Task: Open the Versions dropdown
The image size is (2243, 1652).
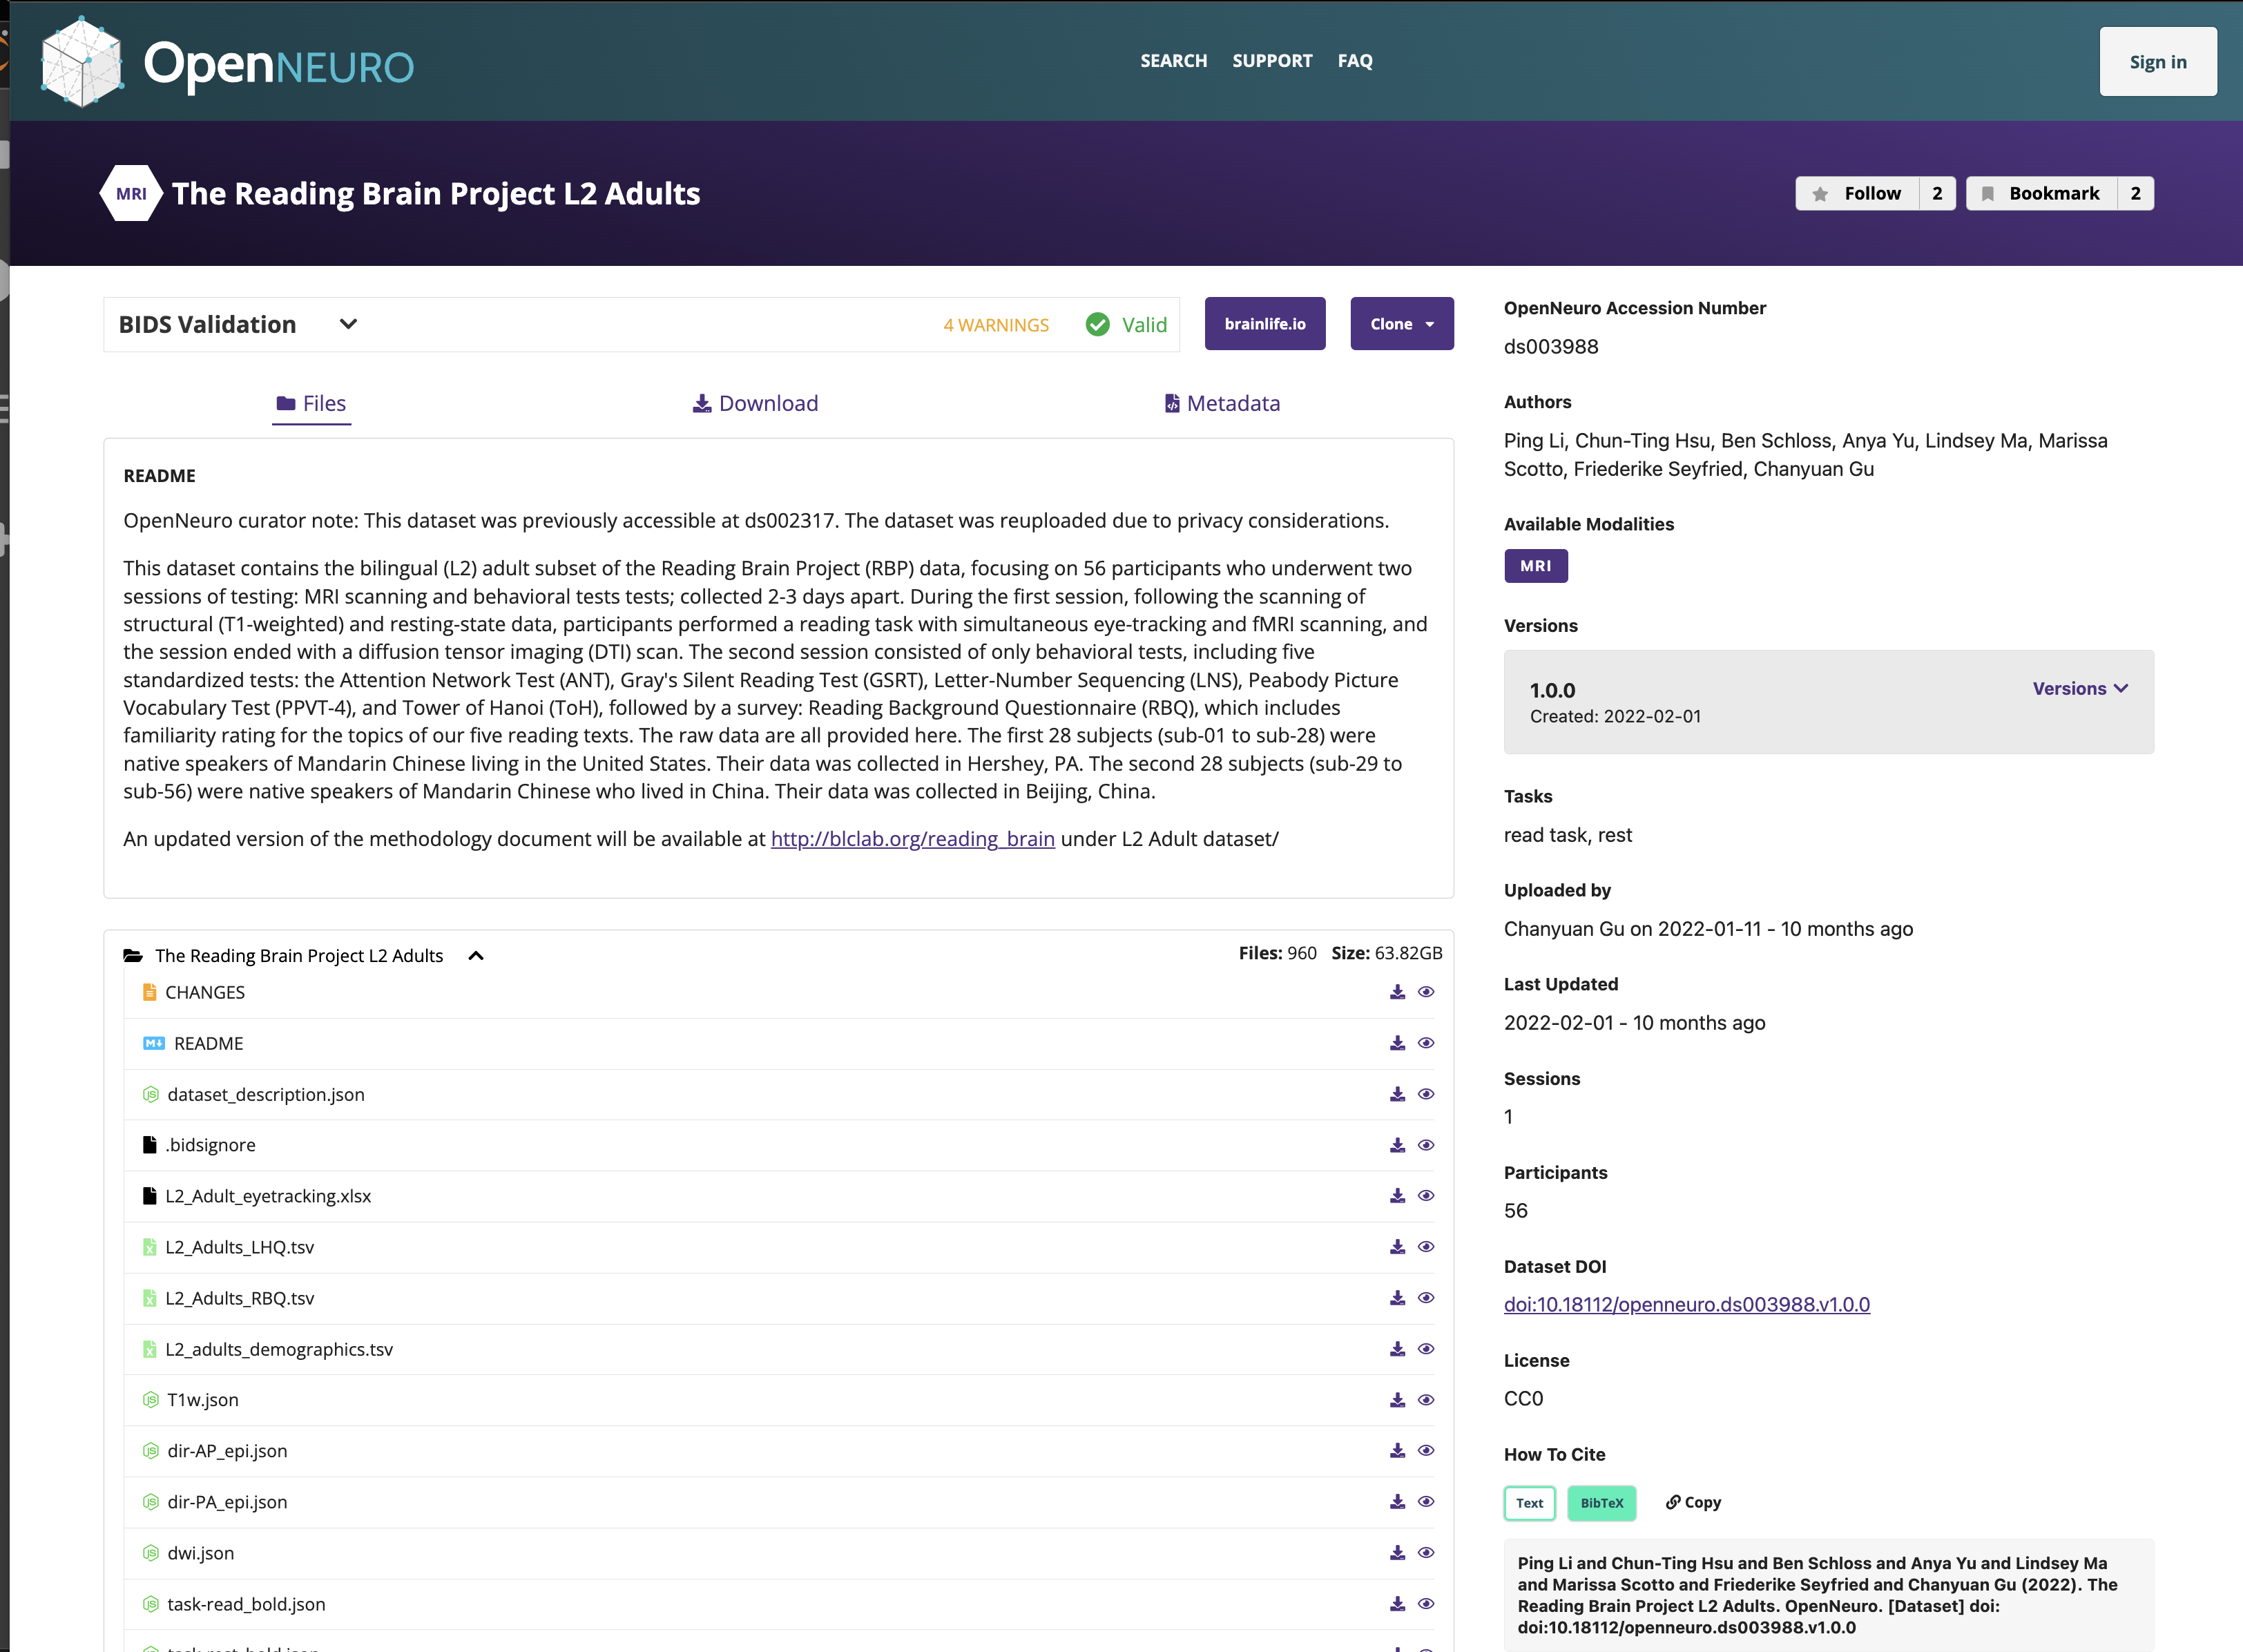Action: point(2079,688)
